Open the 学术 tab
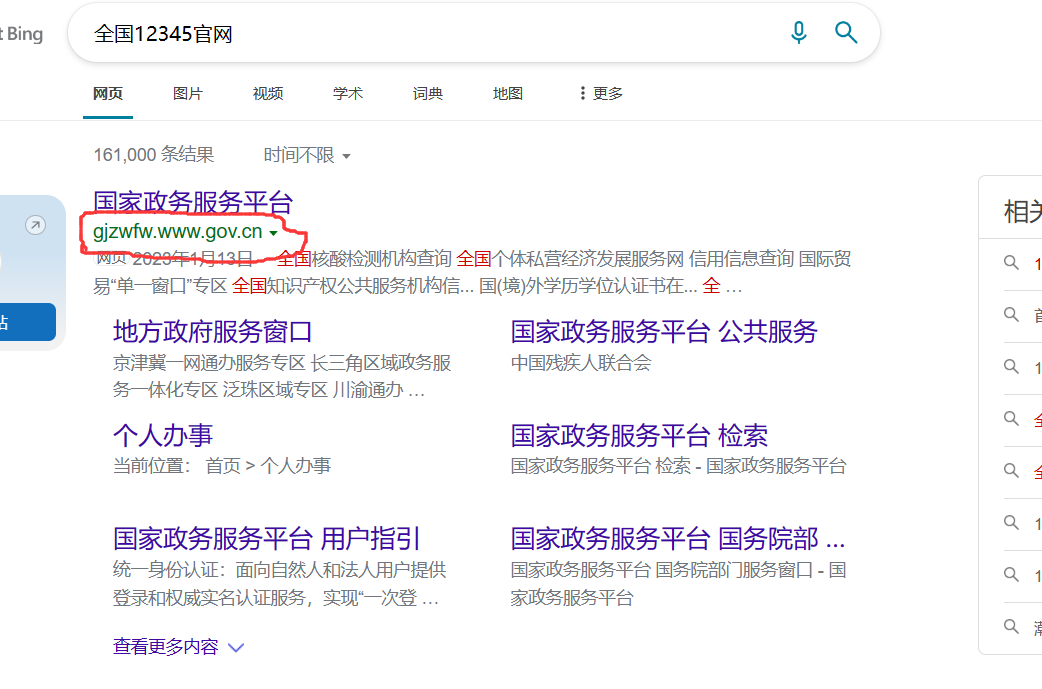The image size is (1042, 689). pos(348,94)
